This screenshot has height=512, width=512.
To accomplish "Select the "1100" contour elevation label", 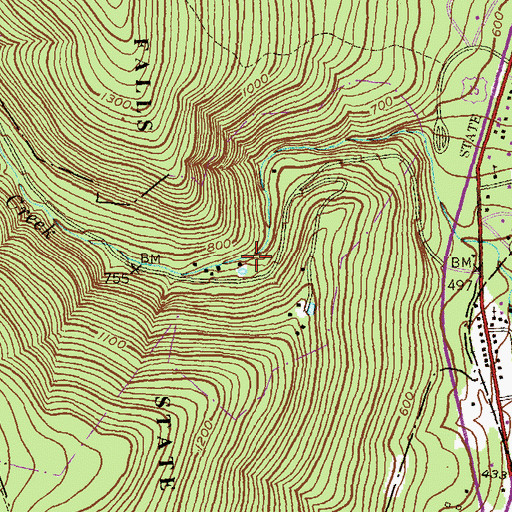I will [112, 340].
